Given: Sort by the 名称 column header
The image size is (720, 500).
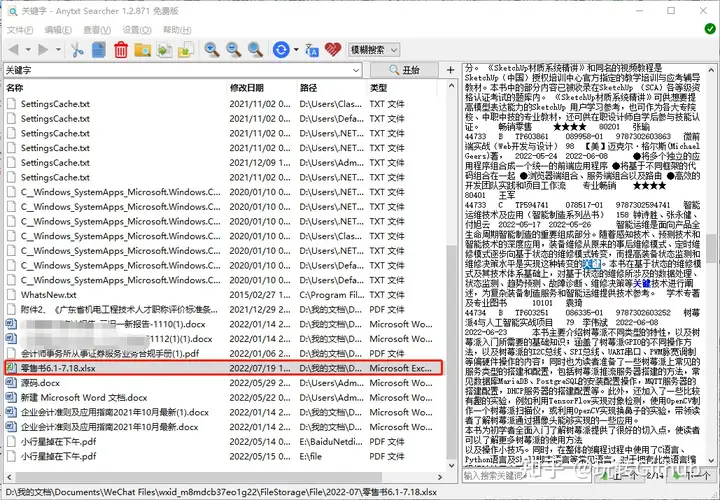Looking at the screenshot, I should (x=115, y=88).
